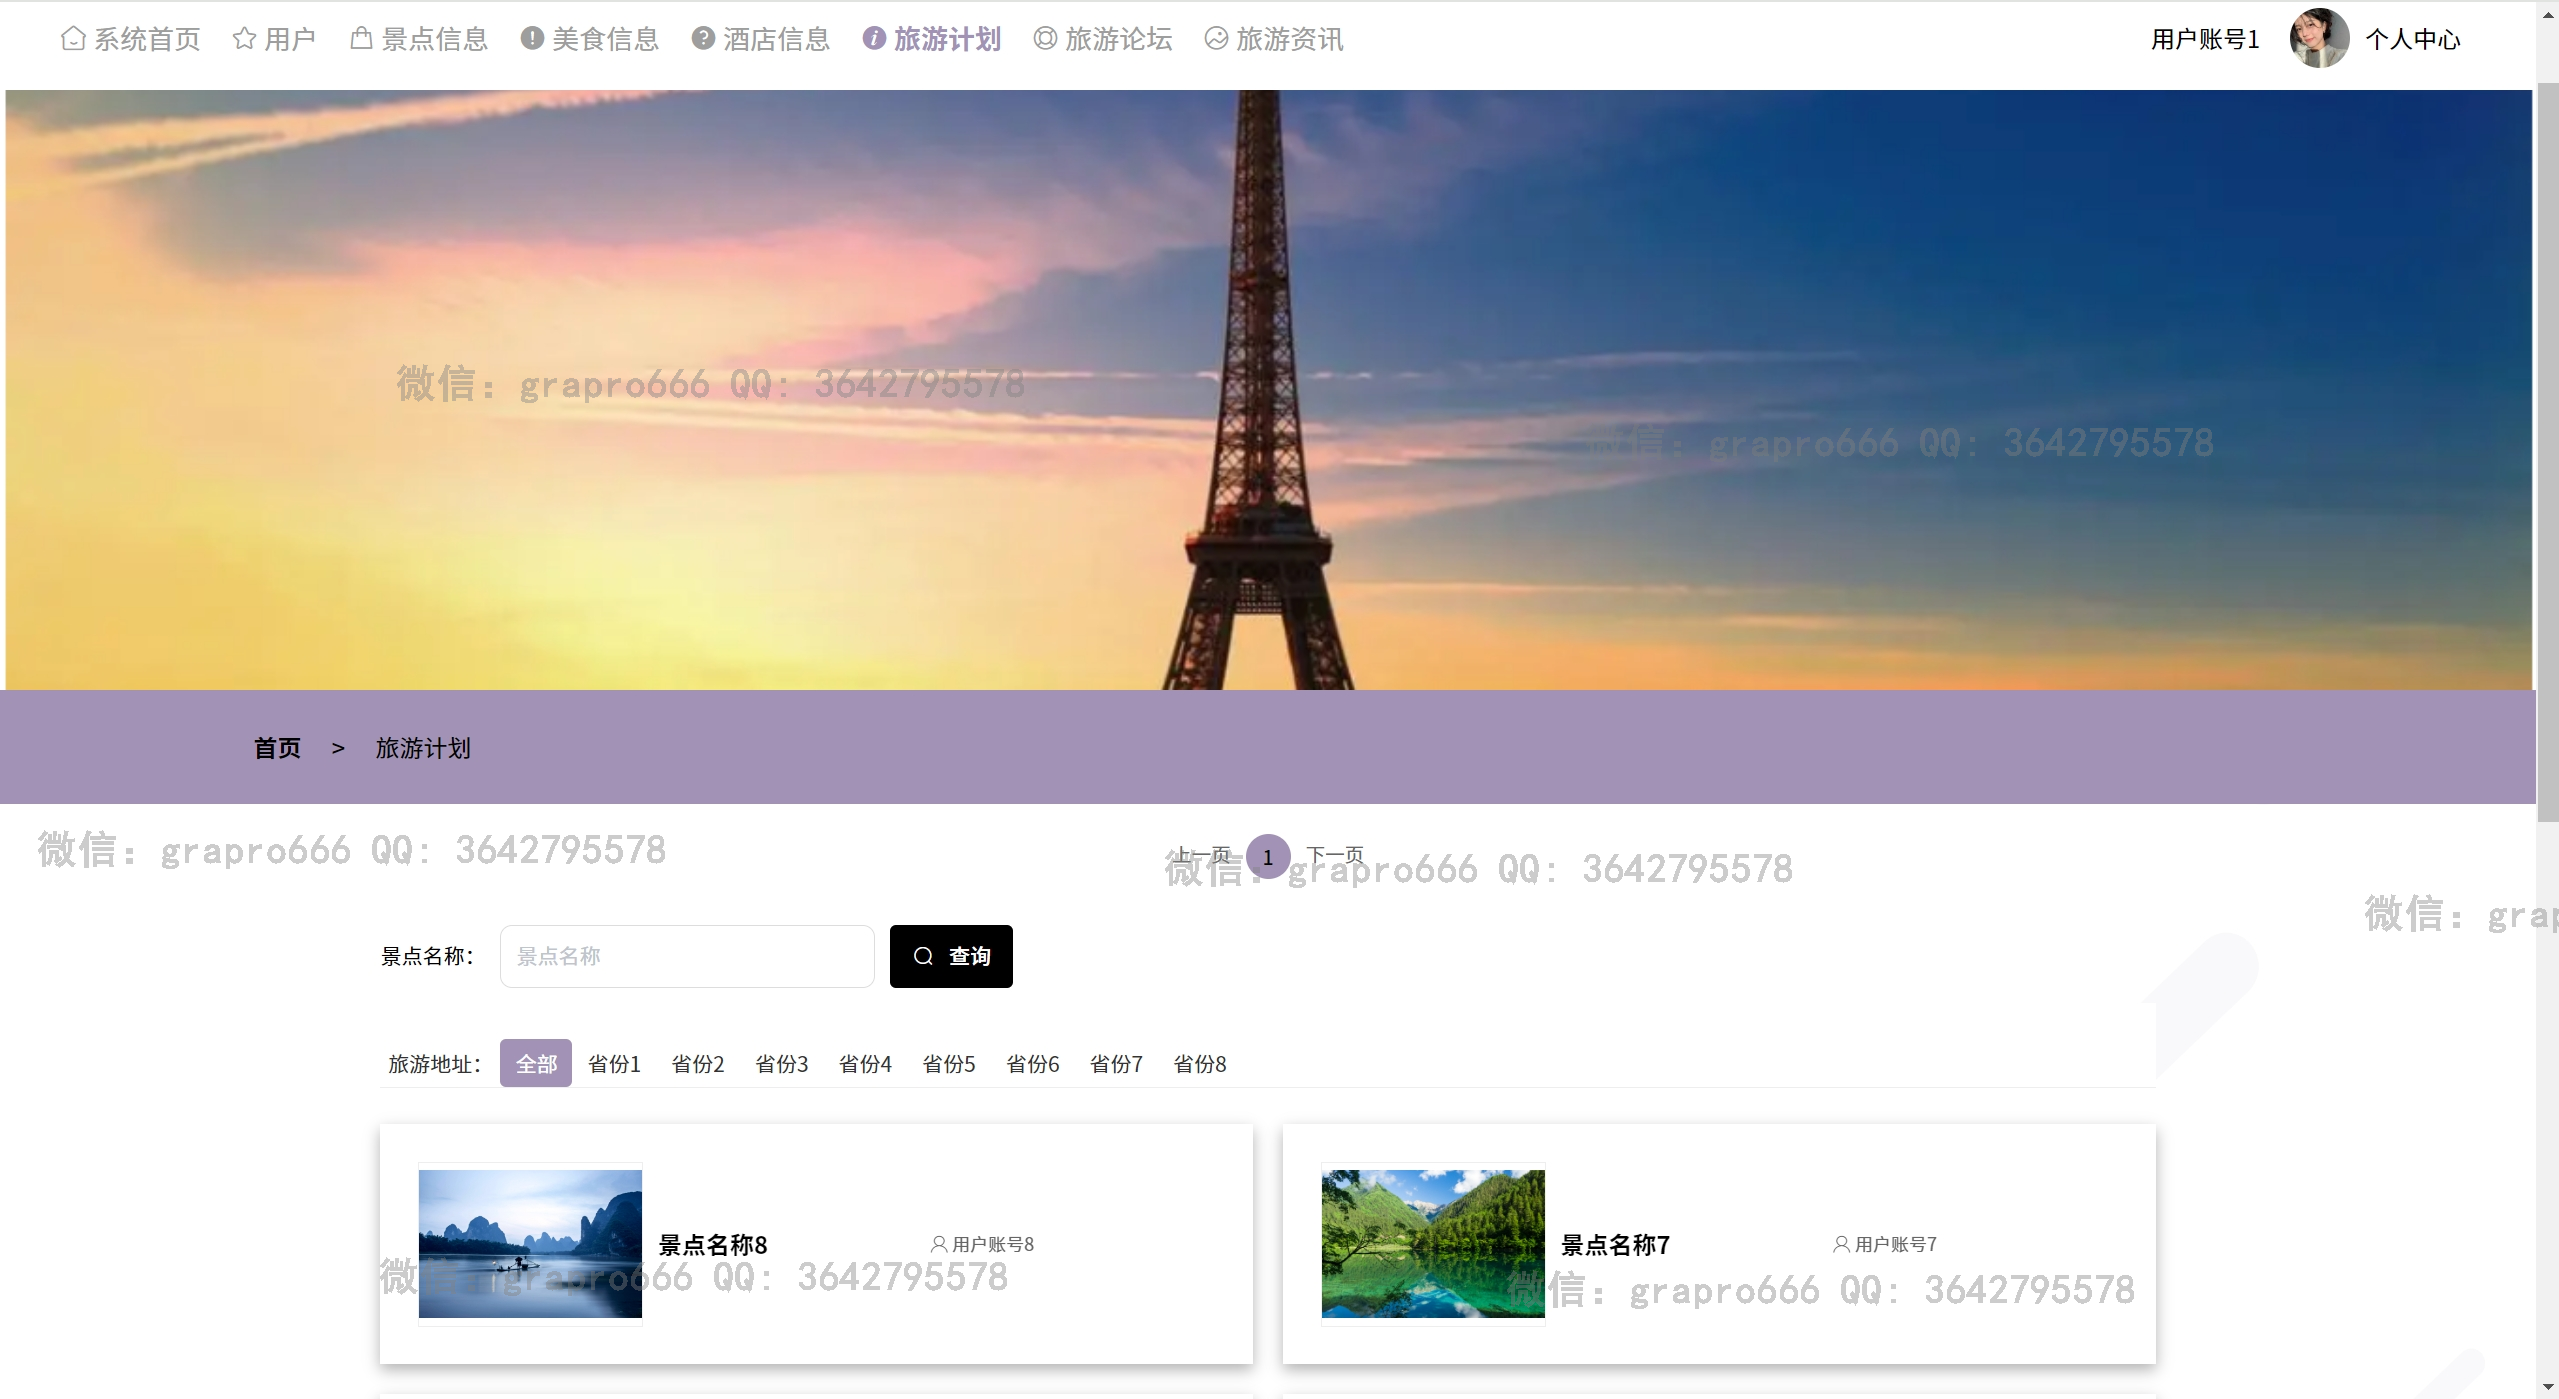The height and width of the screenshot is (1399, 2559).
Task: Click the circular icon beside 旅游论坛
Action: [x=1045, y=39]
